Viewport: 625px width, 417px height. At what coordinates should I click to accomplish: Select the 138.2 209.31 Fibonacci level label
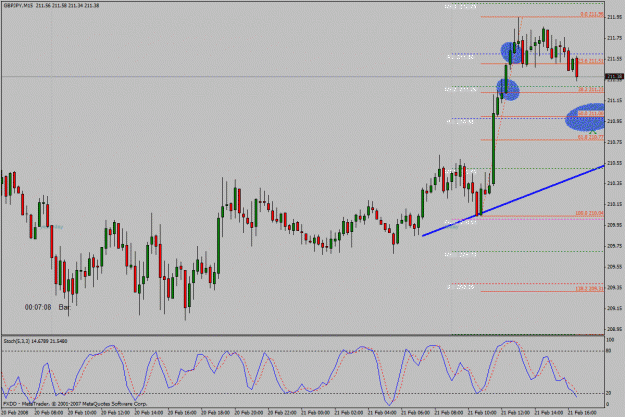pyautogui.click(x=590, y=289)
